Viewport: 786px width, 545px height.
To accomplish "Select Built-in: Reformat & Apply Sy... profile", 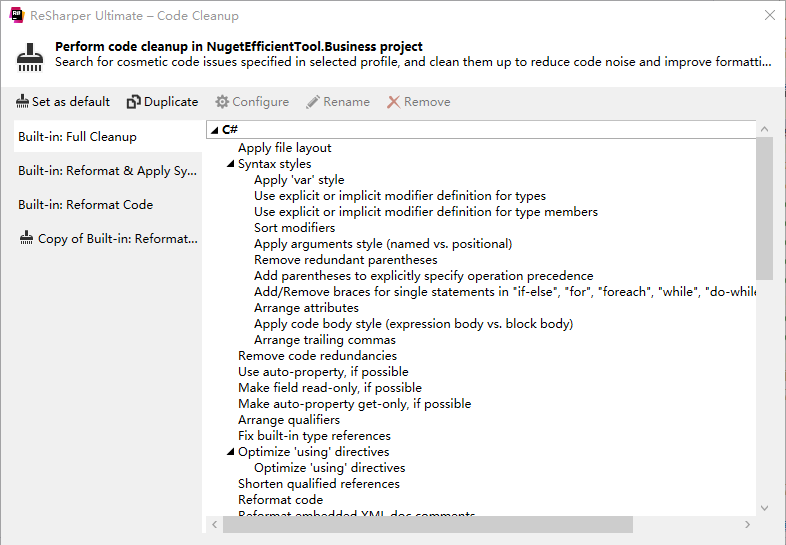I will [108, 170].
